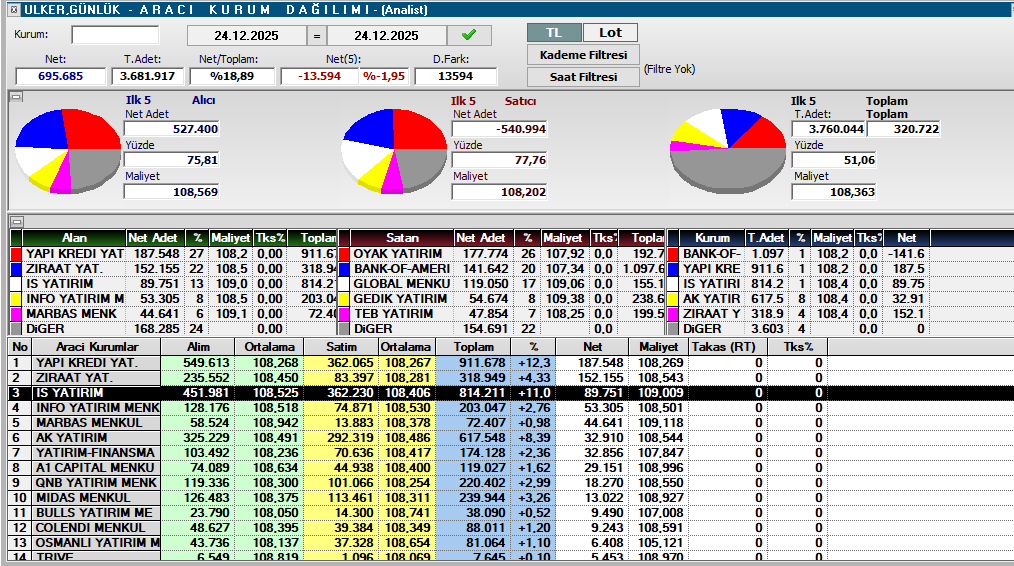Image resolution: width=1014 pixels, height=566 pixels.
Task: Click the Ilk 5 Alıcı pie chart
Action: (x=67, y=150)
